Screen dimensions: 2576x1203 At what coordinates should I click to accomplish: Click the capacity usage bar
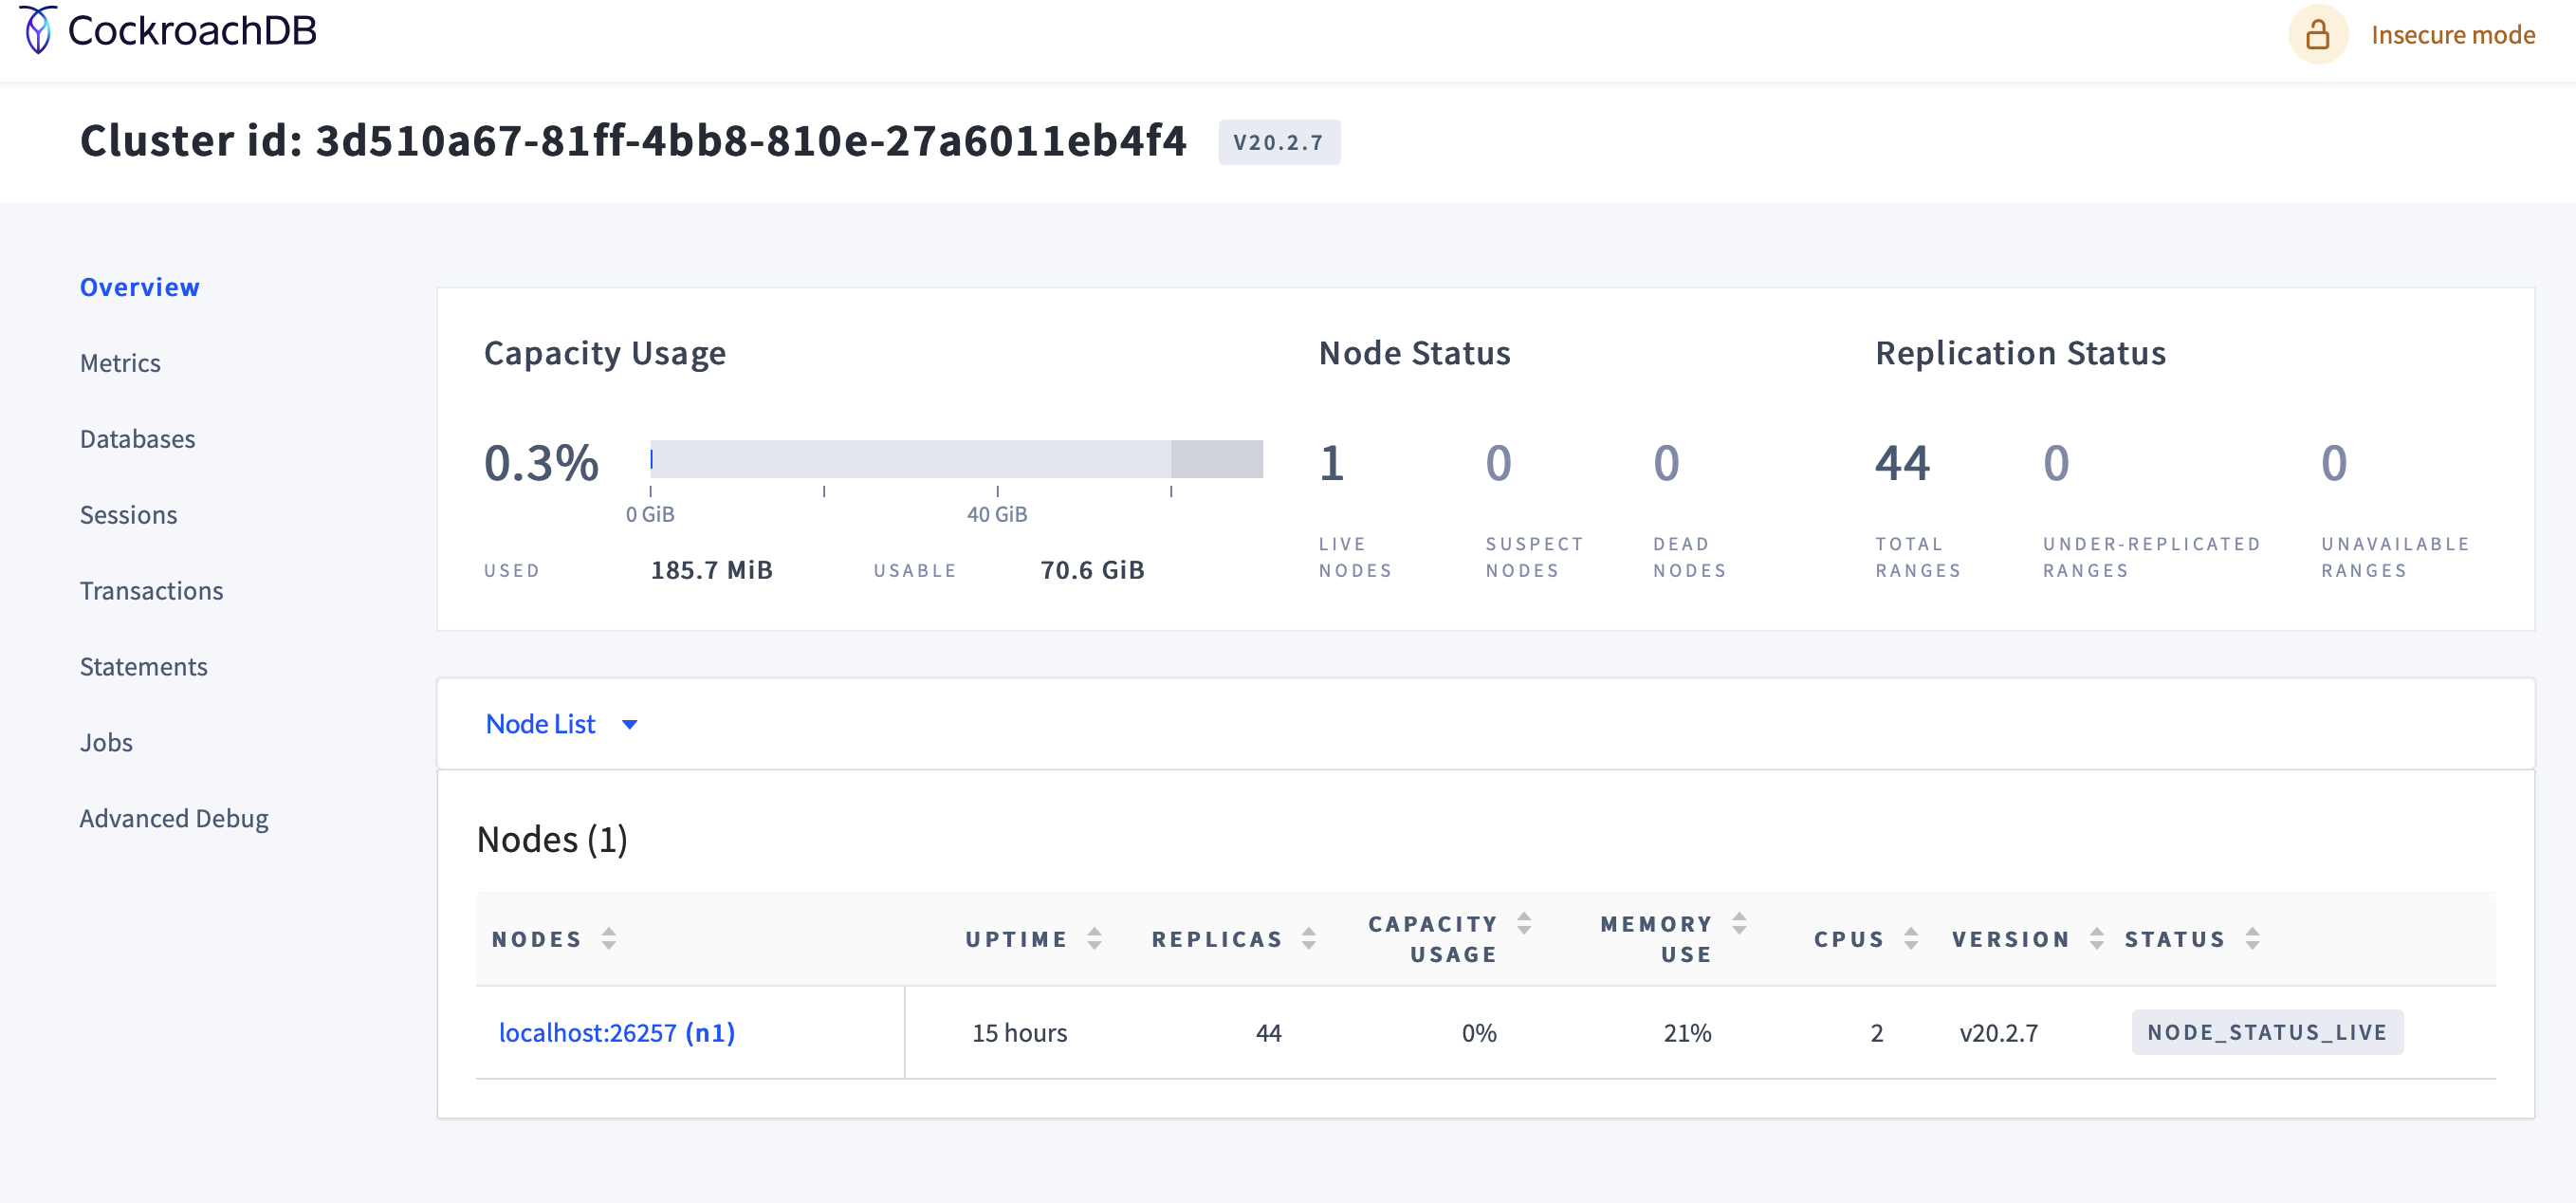(955, 459)
